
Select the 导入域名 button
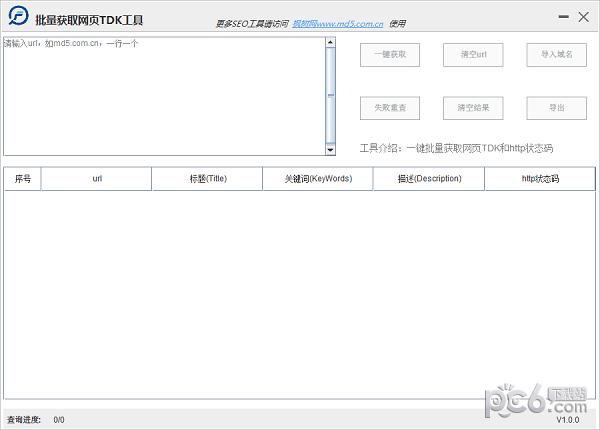point(556,54)
